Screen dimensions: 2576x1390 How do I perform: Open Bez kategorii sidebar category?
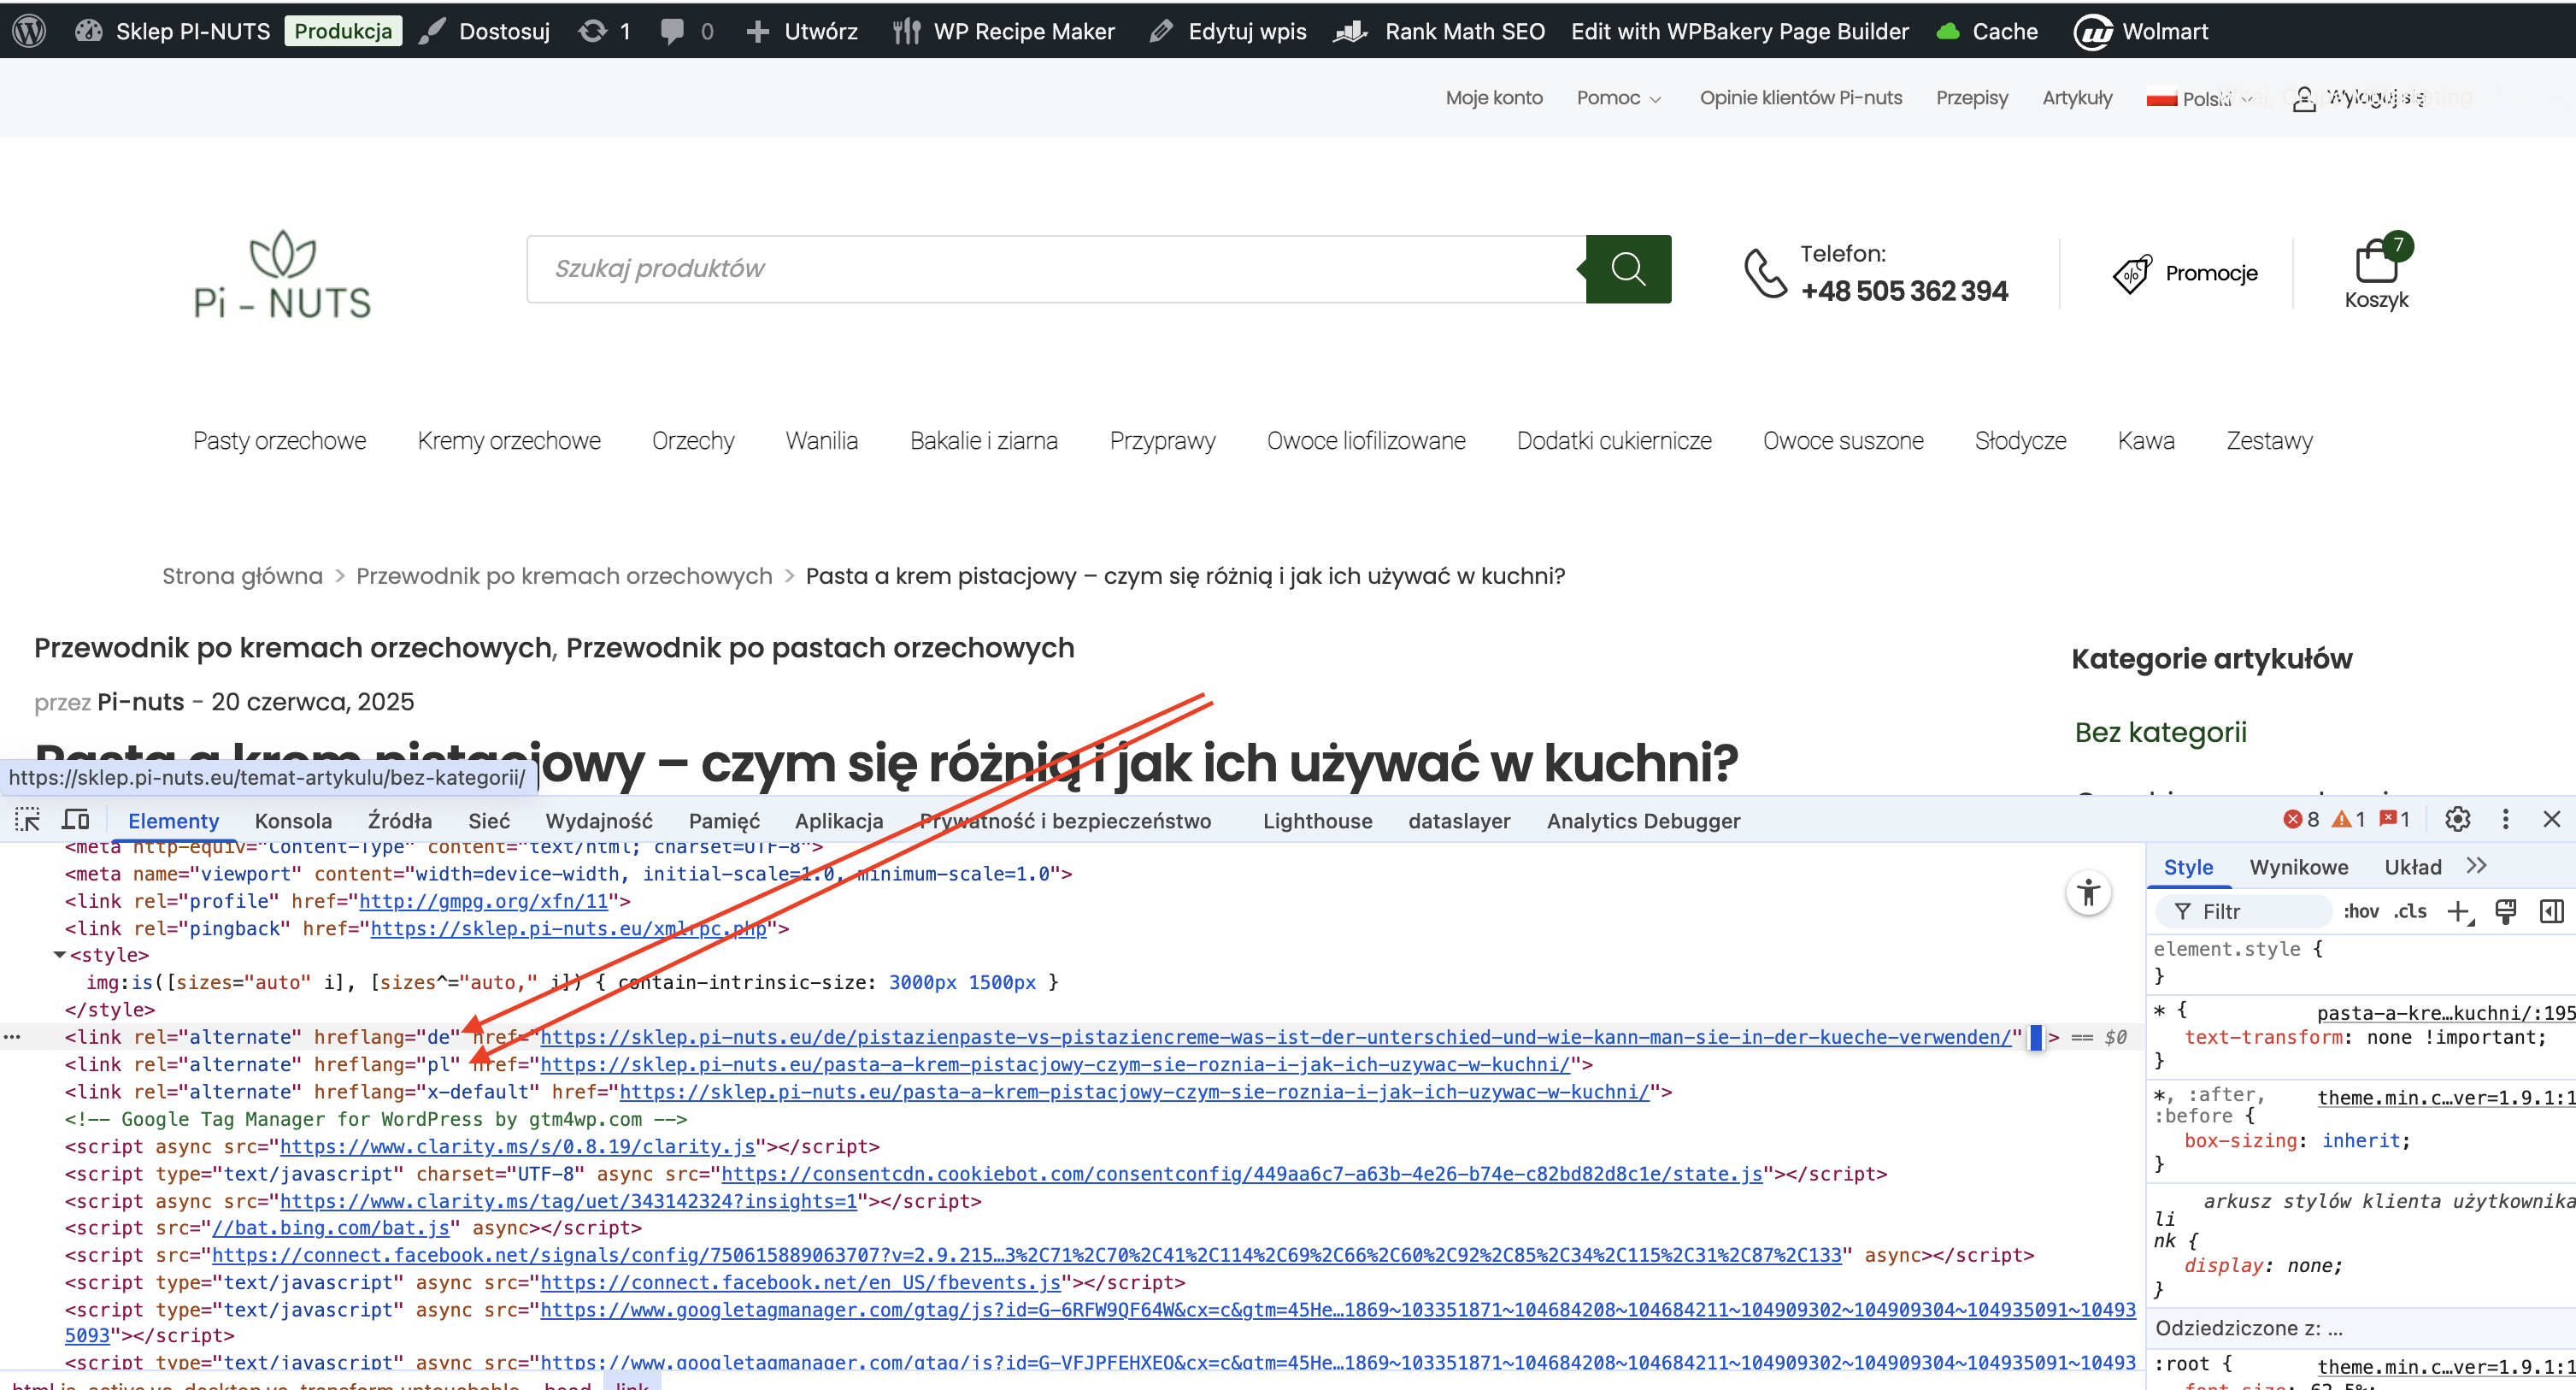pos(2160,732)
